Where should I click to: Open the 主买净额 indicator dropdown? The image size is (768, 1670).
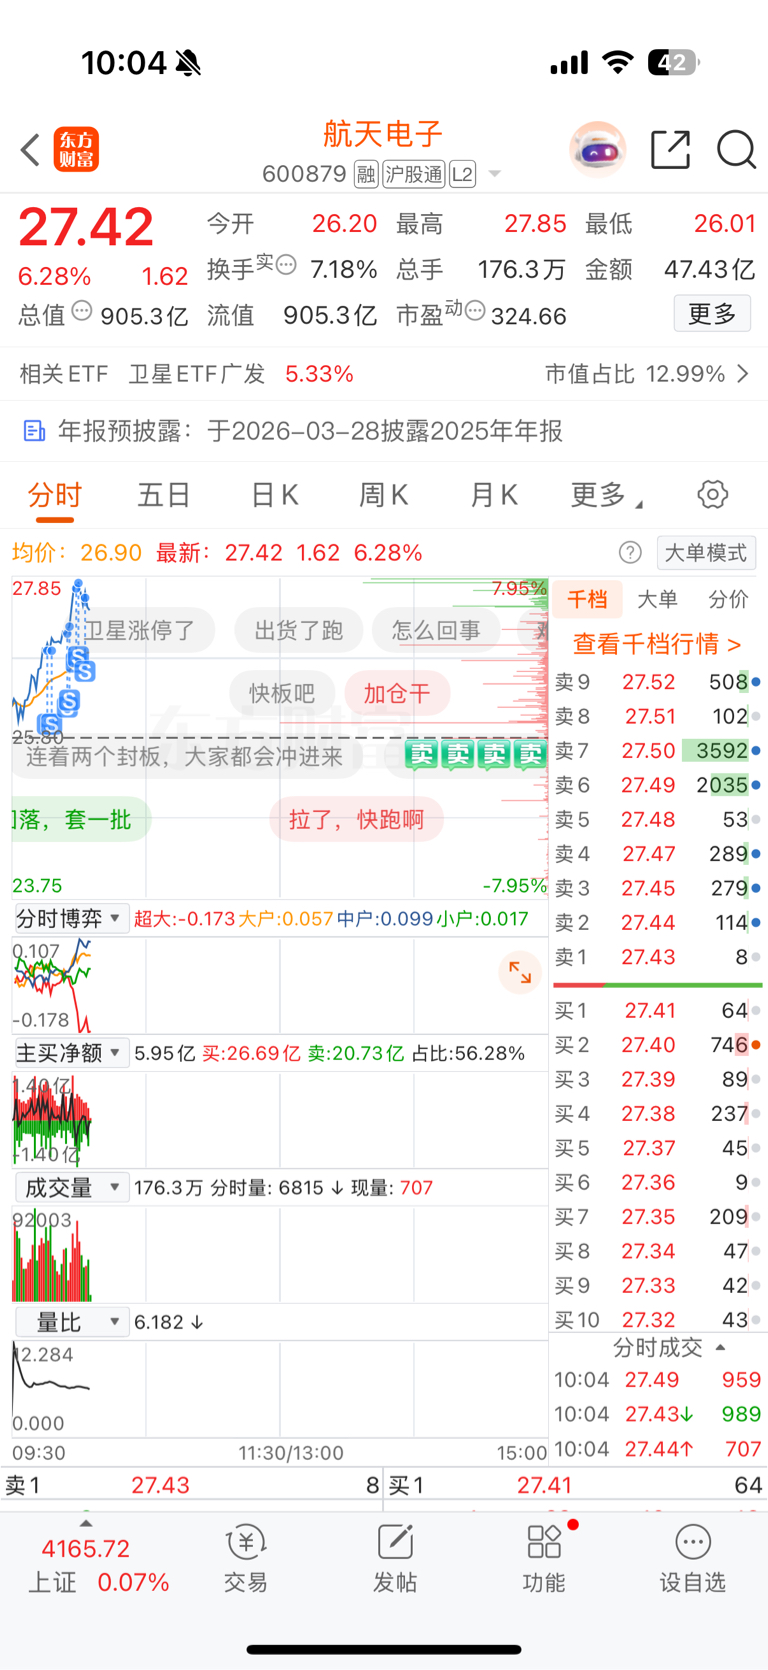pyautogui.click(x=71, y=1053)
